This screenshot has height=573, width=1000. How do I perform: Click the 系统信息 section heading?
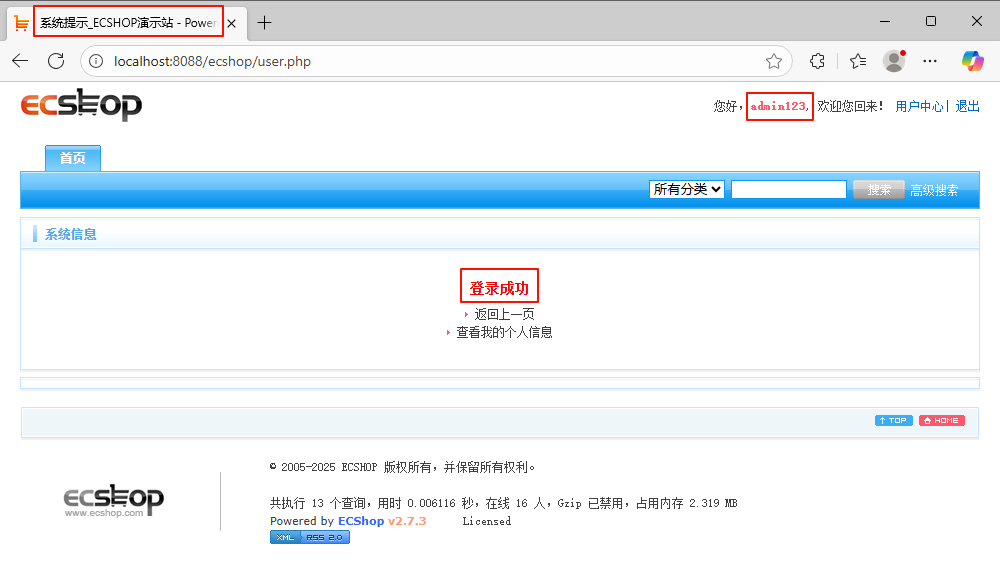tap(71, 234)
